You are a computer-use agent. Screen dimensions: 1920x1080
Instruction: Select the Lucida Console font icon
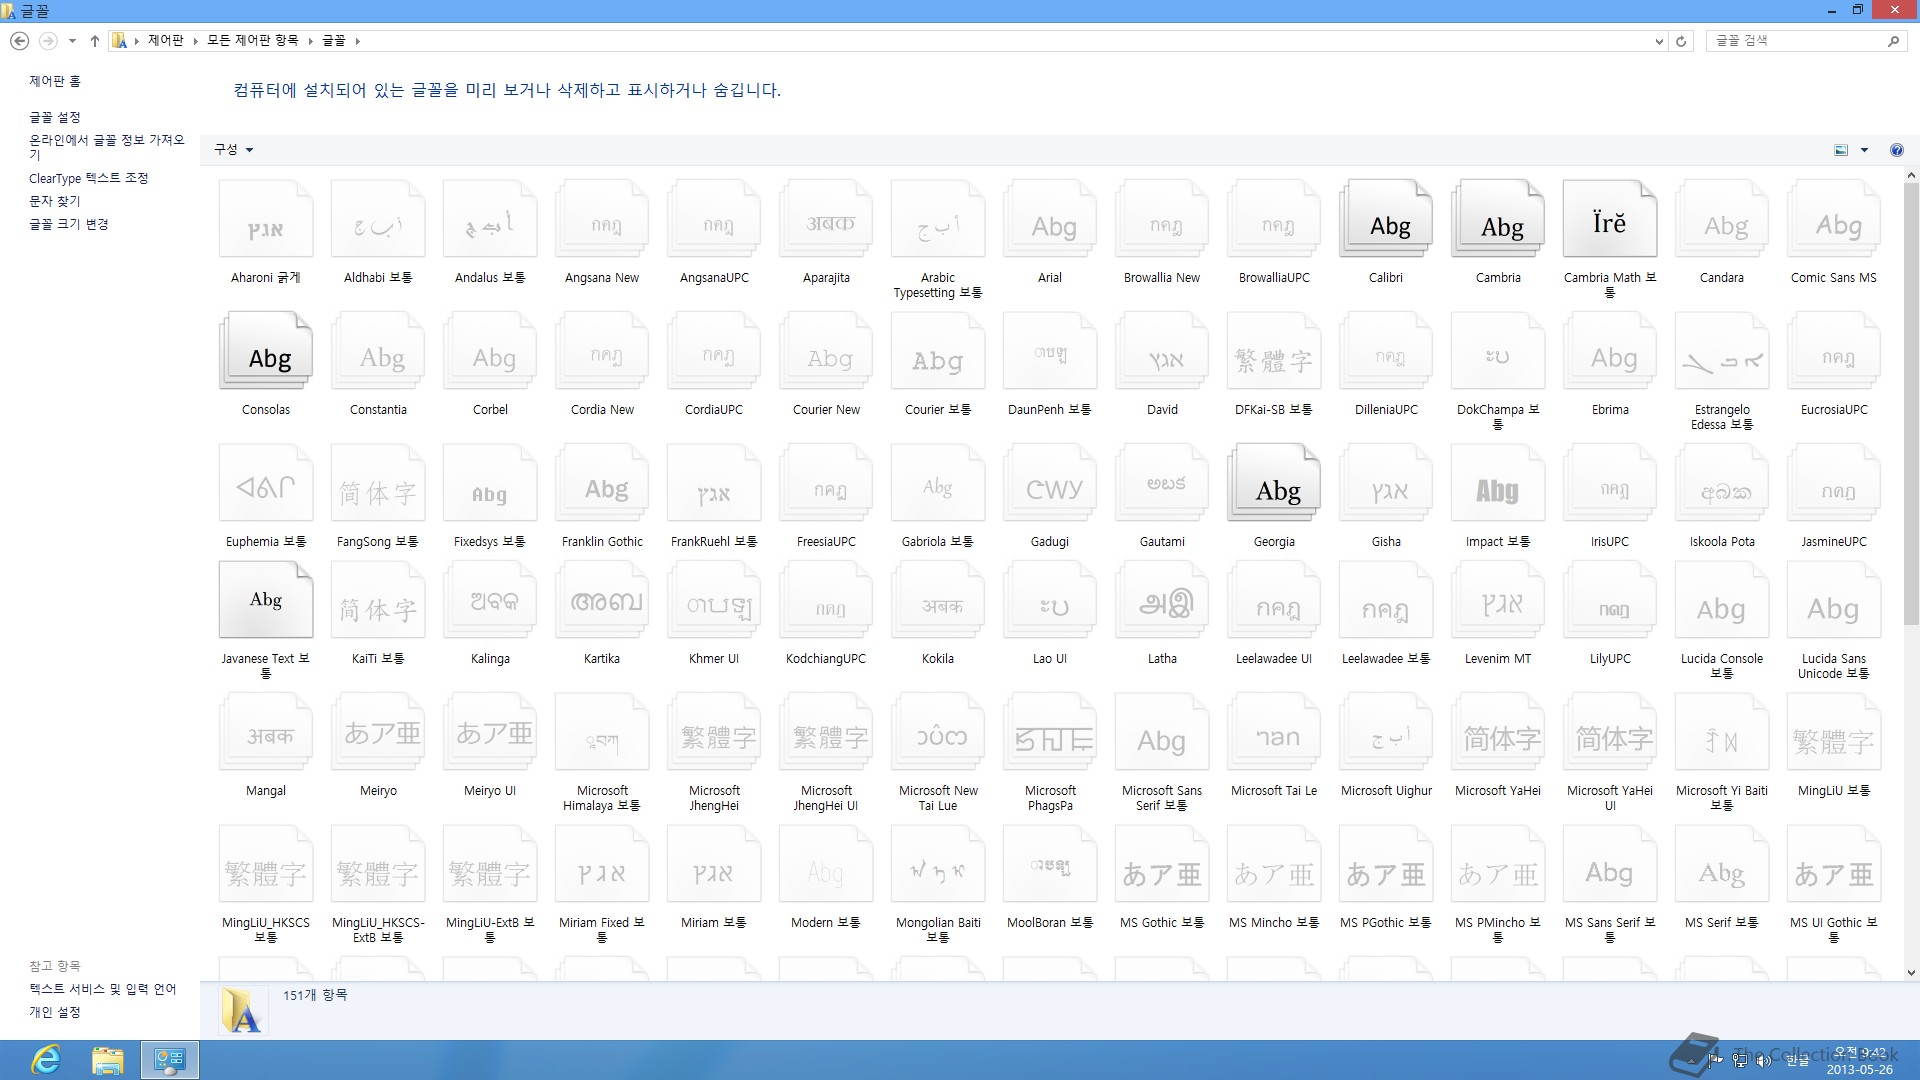tap(1722, 600)
